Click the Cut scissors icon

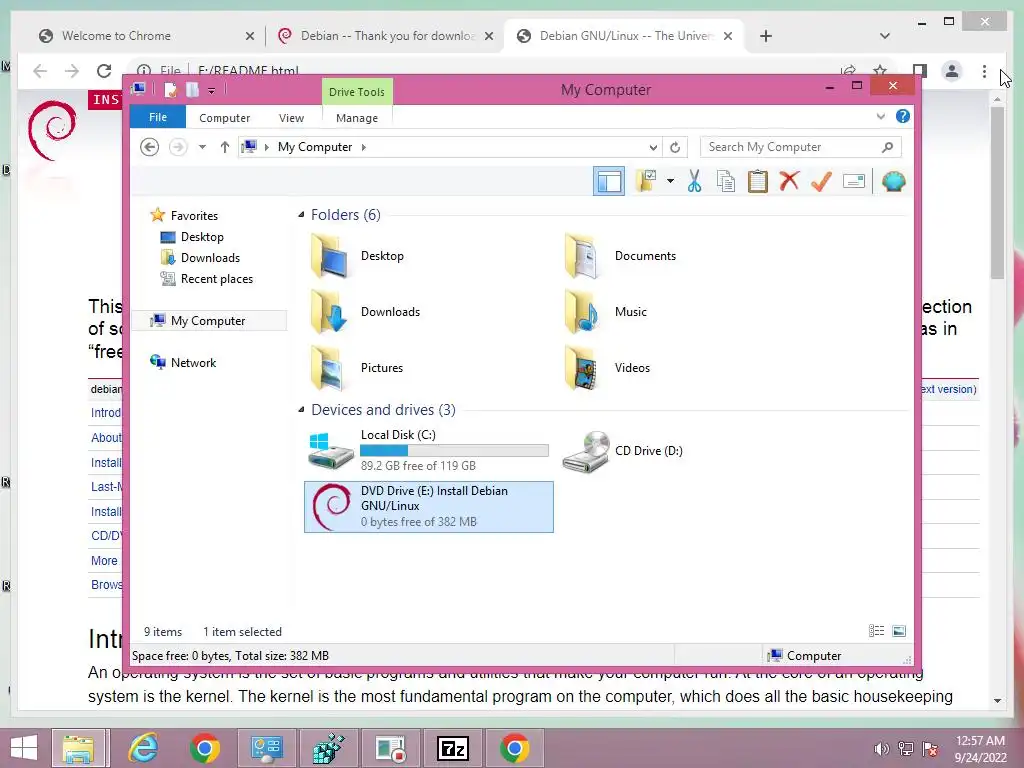point(694,182)
